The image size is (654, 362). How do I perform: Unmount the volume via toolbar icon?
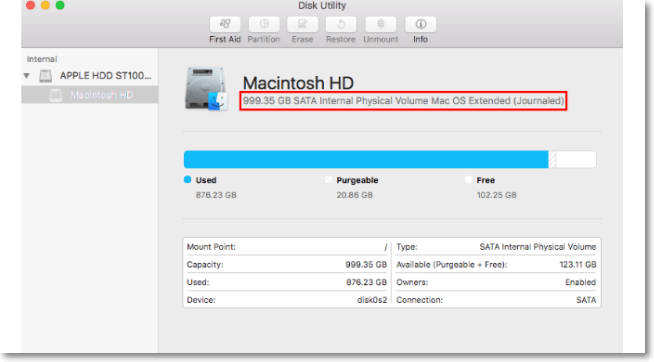pyautogui.click(x=380, y=24)
